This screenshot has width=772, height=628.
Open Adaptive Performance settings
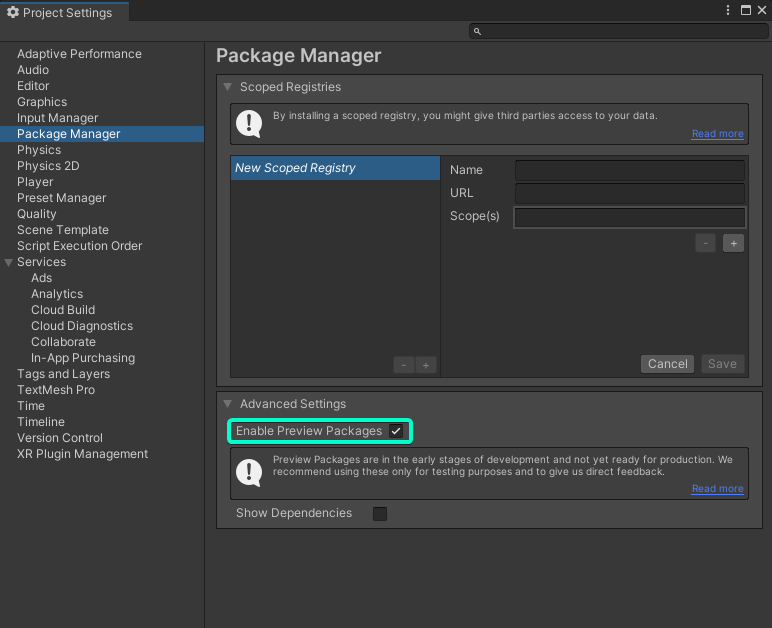pyautogui.click(x=79, y=54)
